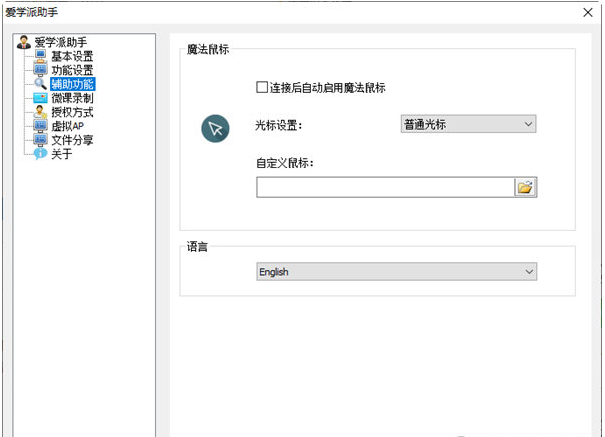This screenshot has height=437, width=605.
Task: Click the 爱学派助手 root user icon
Action: [x=24, y=43]
